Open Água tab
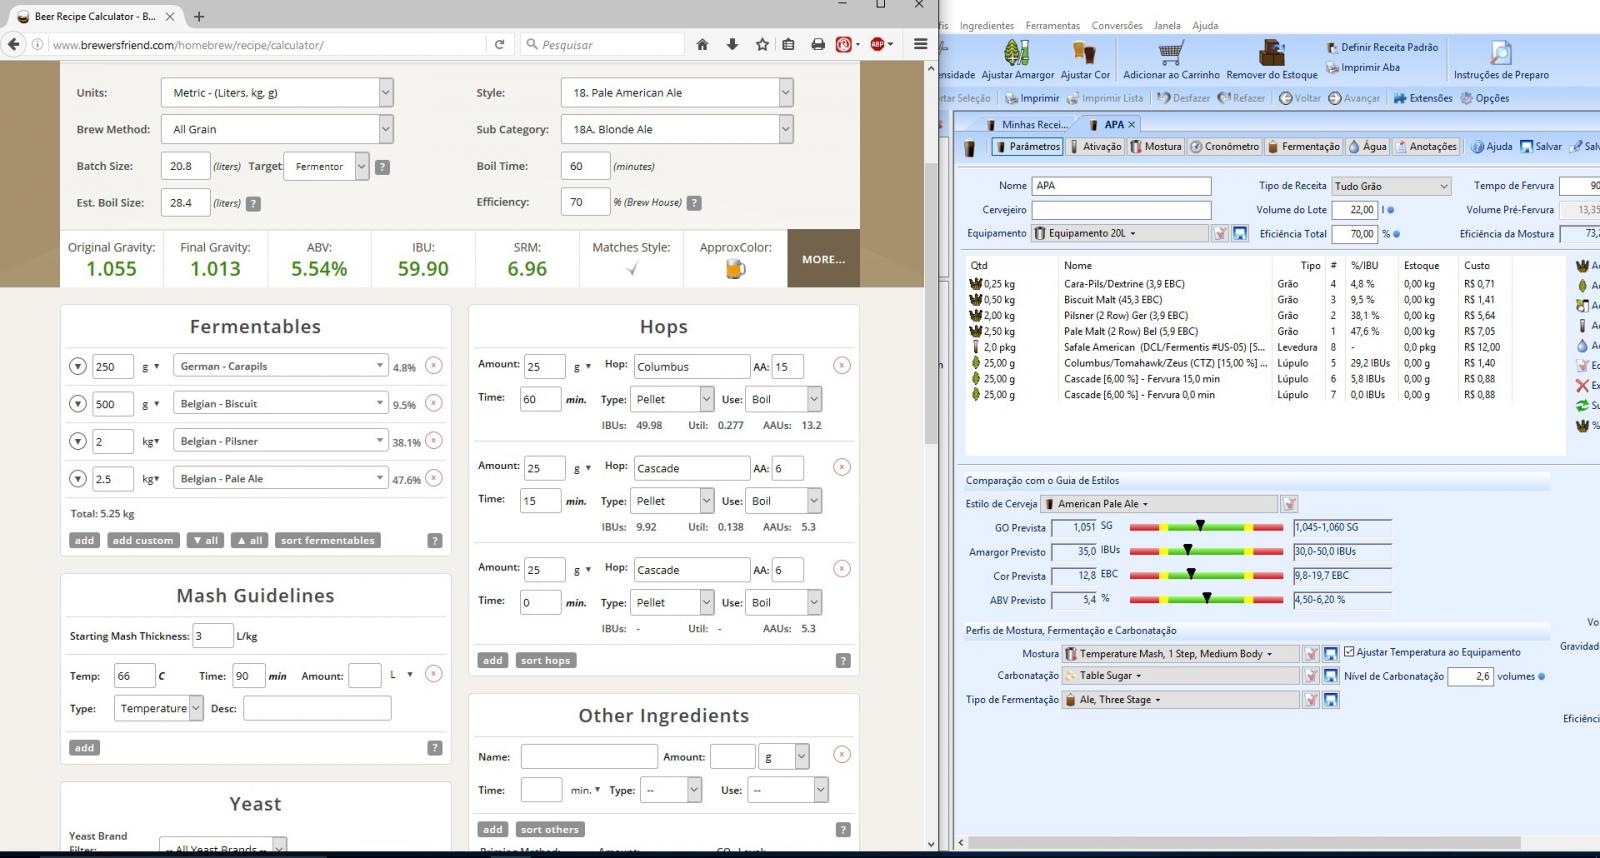Viewport: 1600px width, 858px height. coord(1368,146)
